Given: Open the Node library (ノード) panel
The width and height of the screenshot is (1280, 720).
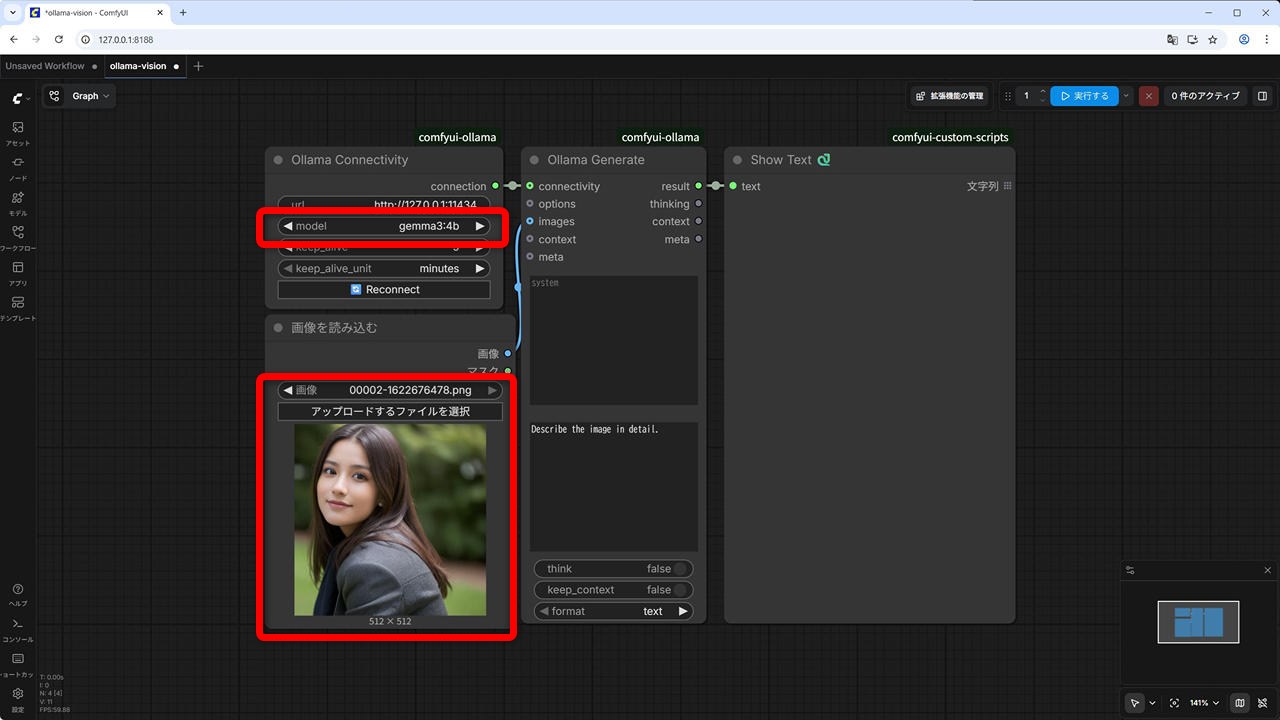Looking at the screenshot, I should pos(18,167).
